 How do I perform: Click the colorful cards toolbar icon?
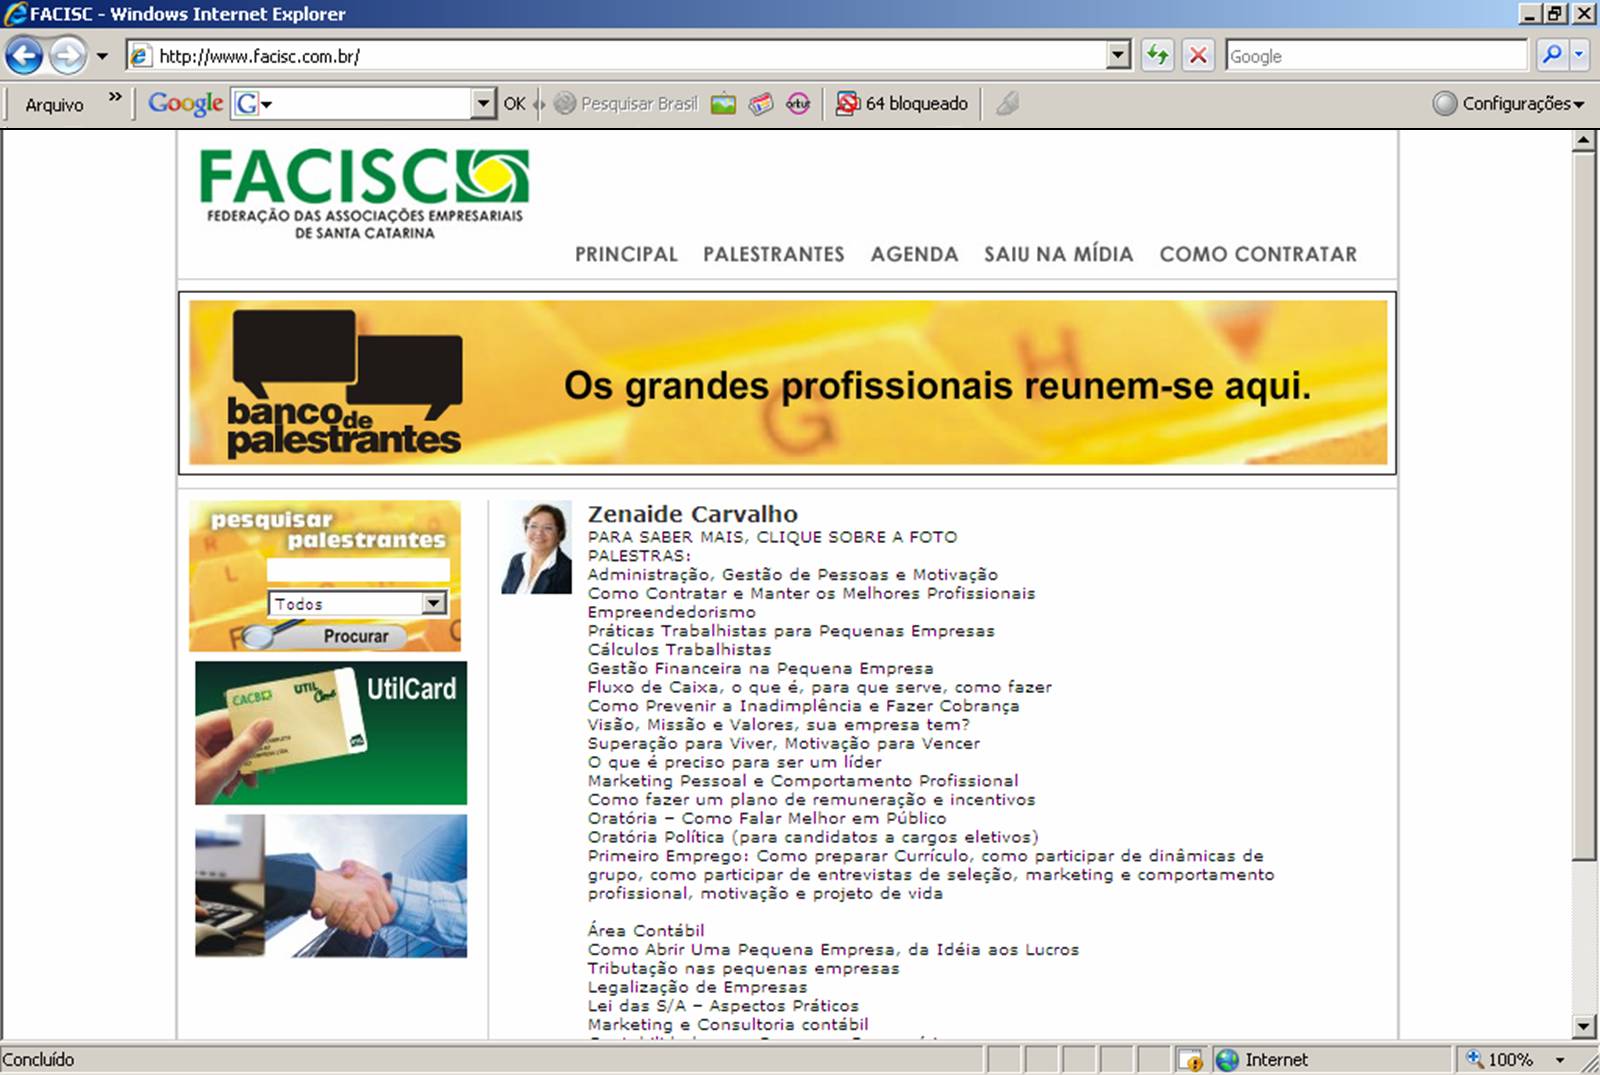point(761,103)
